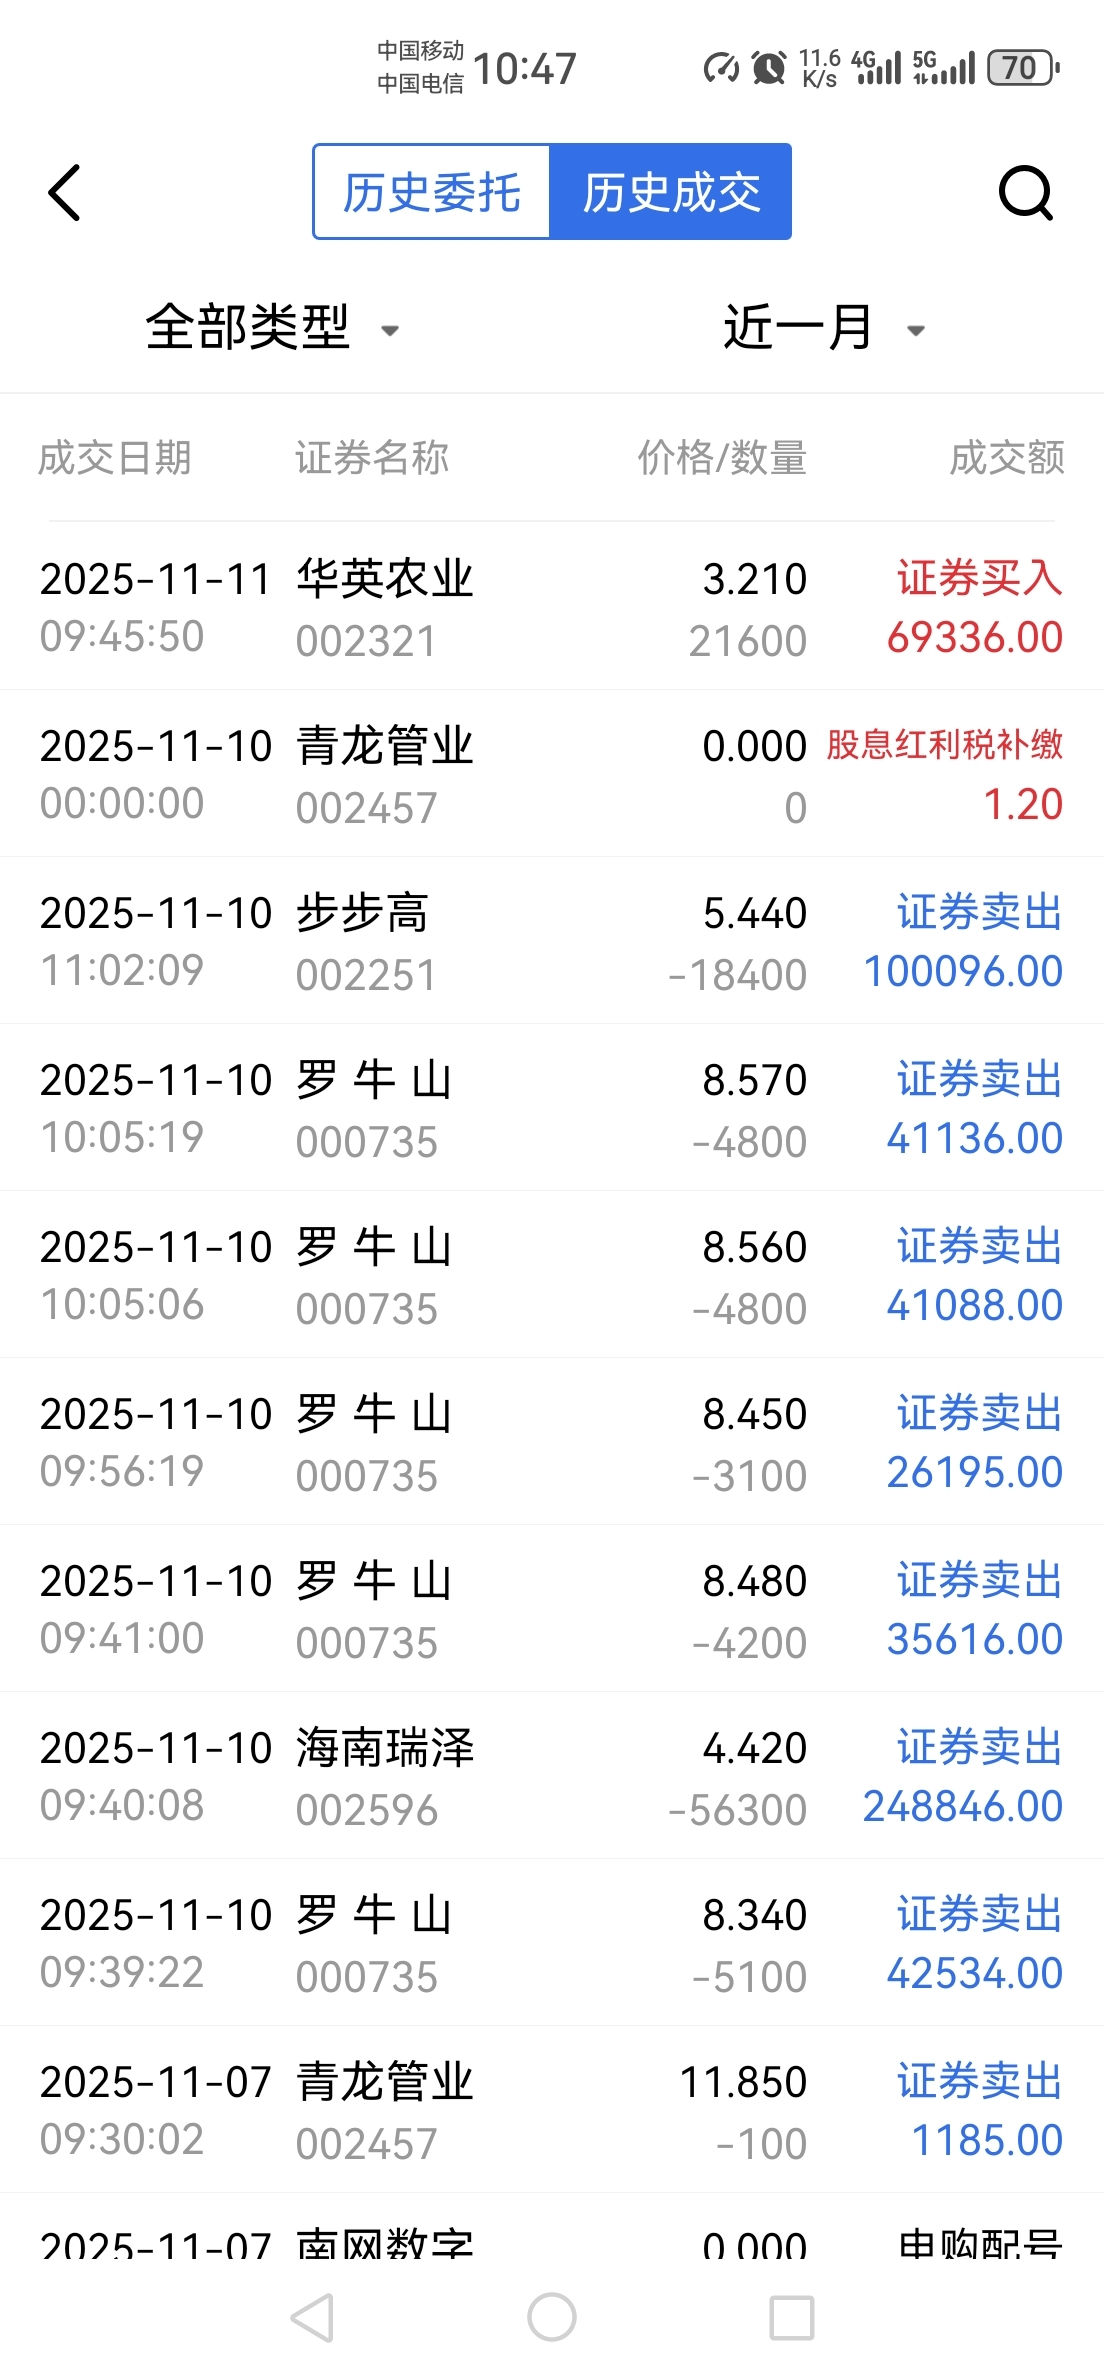The image size is (1104, 2376).
Task: Select the 历史成交 tab
Action: pos(671,192)
